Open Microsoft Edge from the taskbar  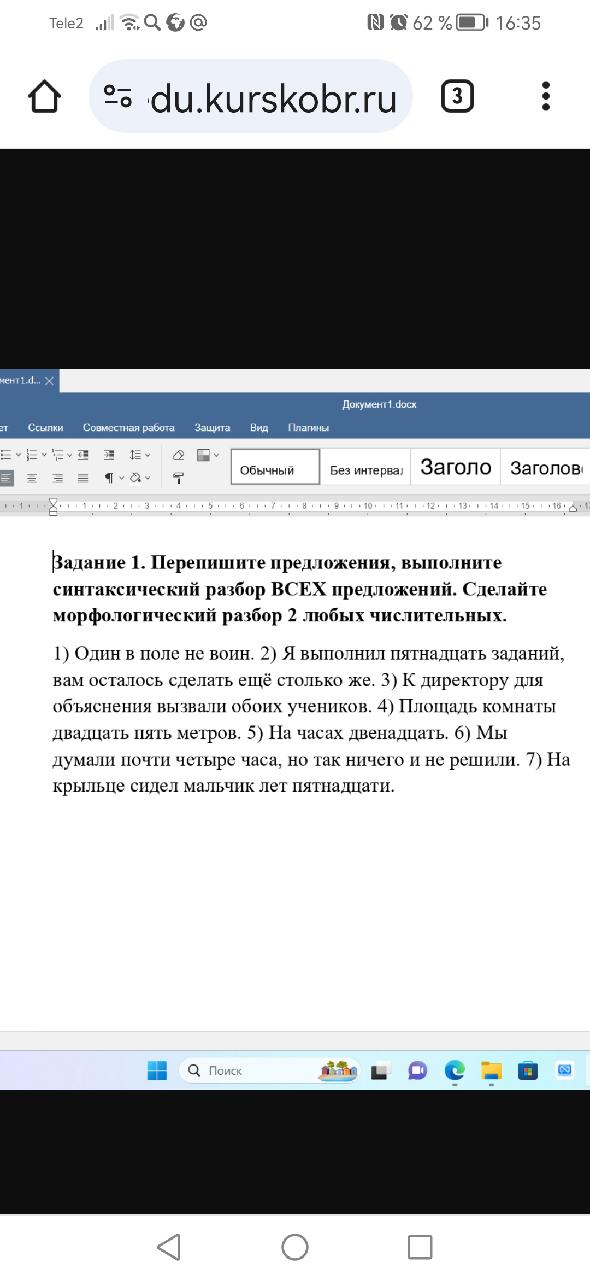(x=455, y=1070)
